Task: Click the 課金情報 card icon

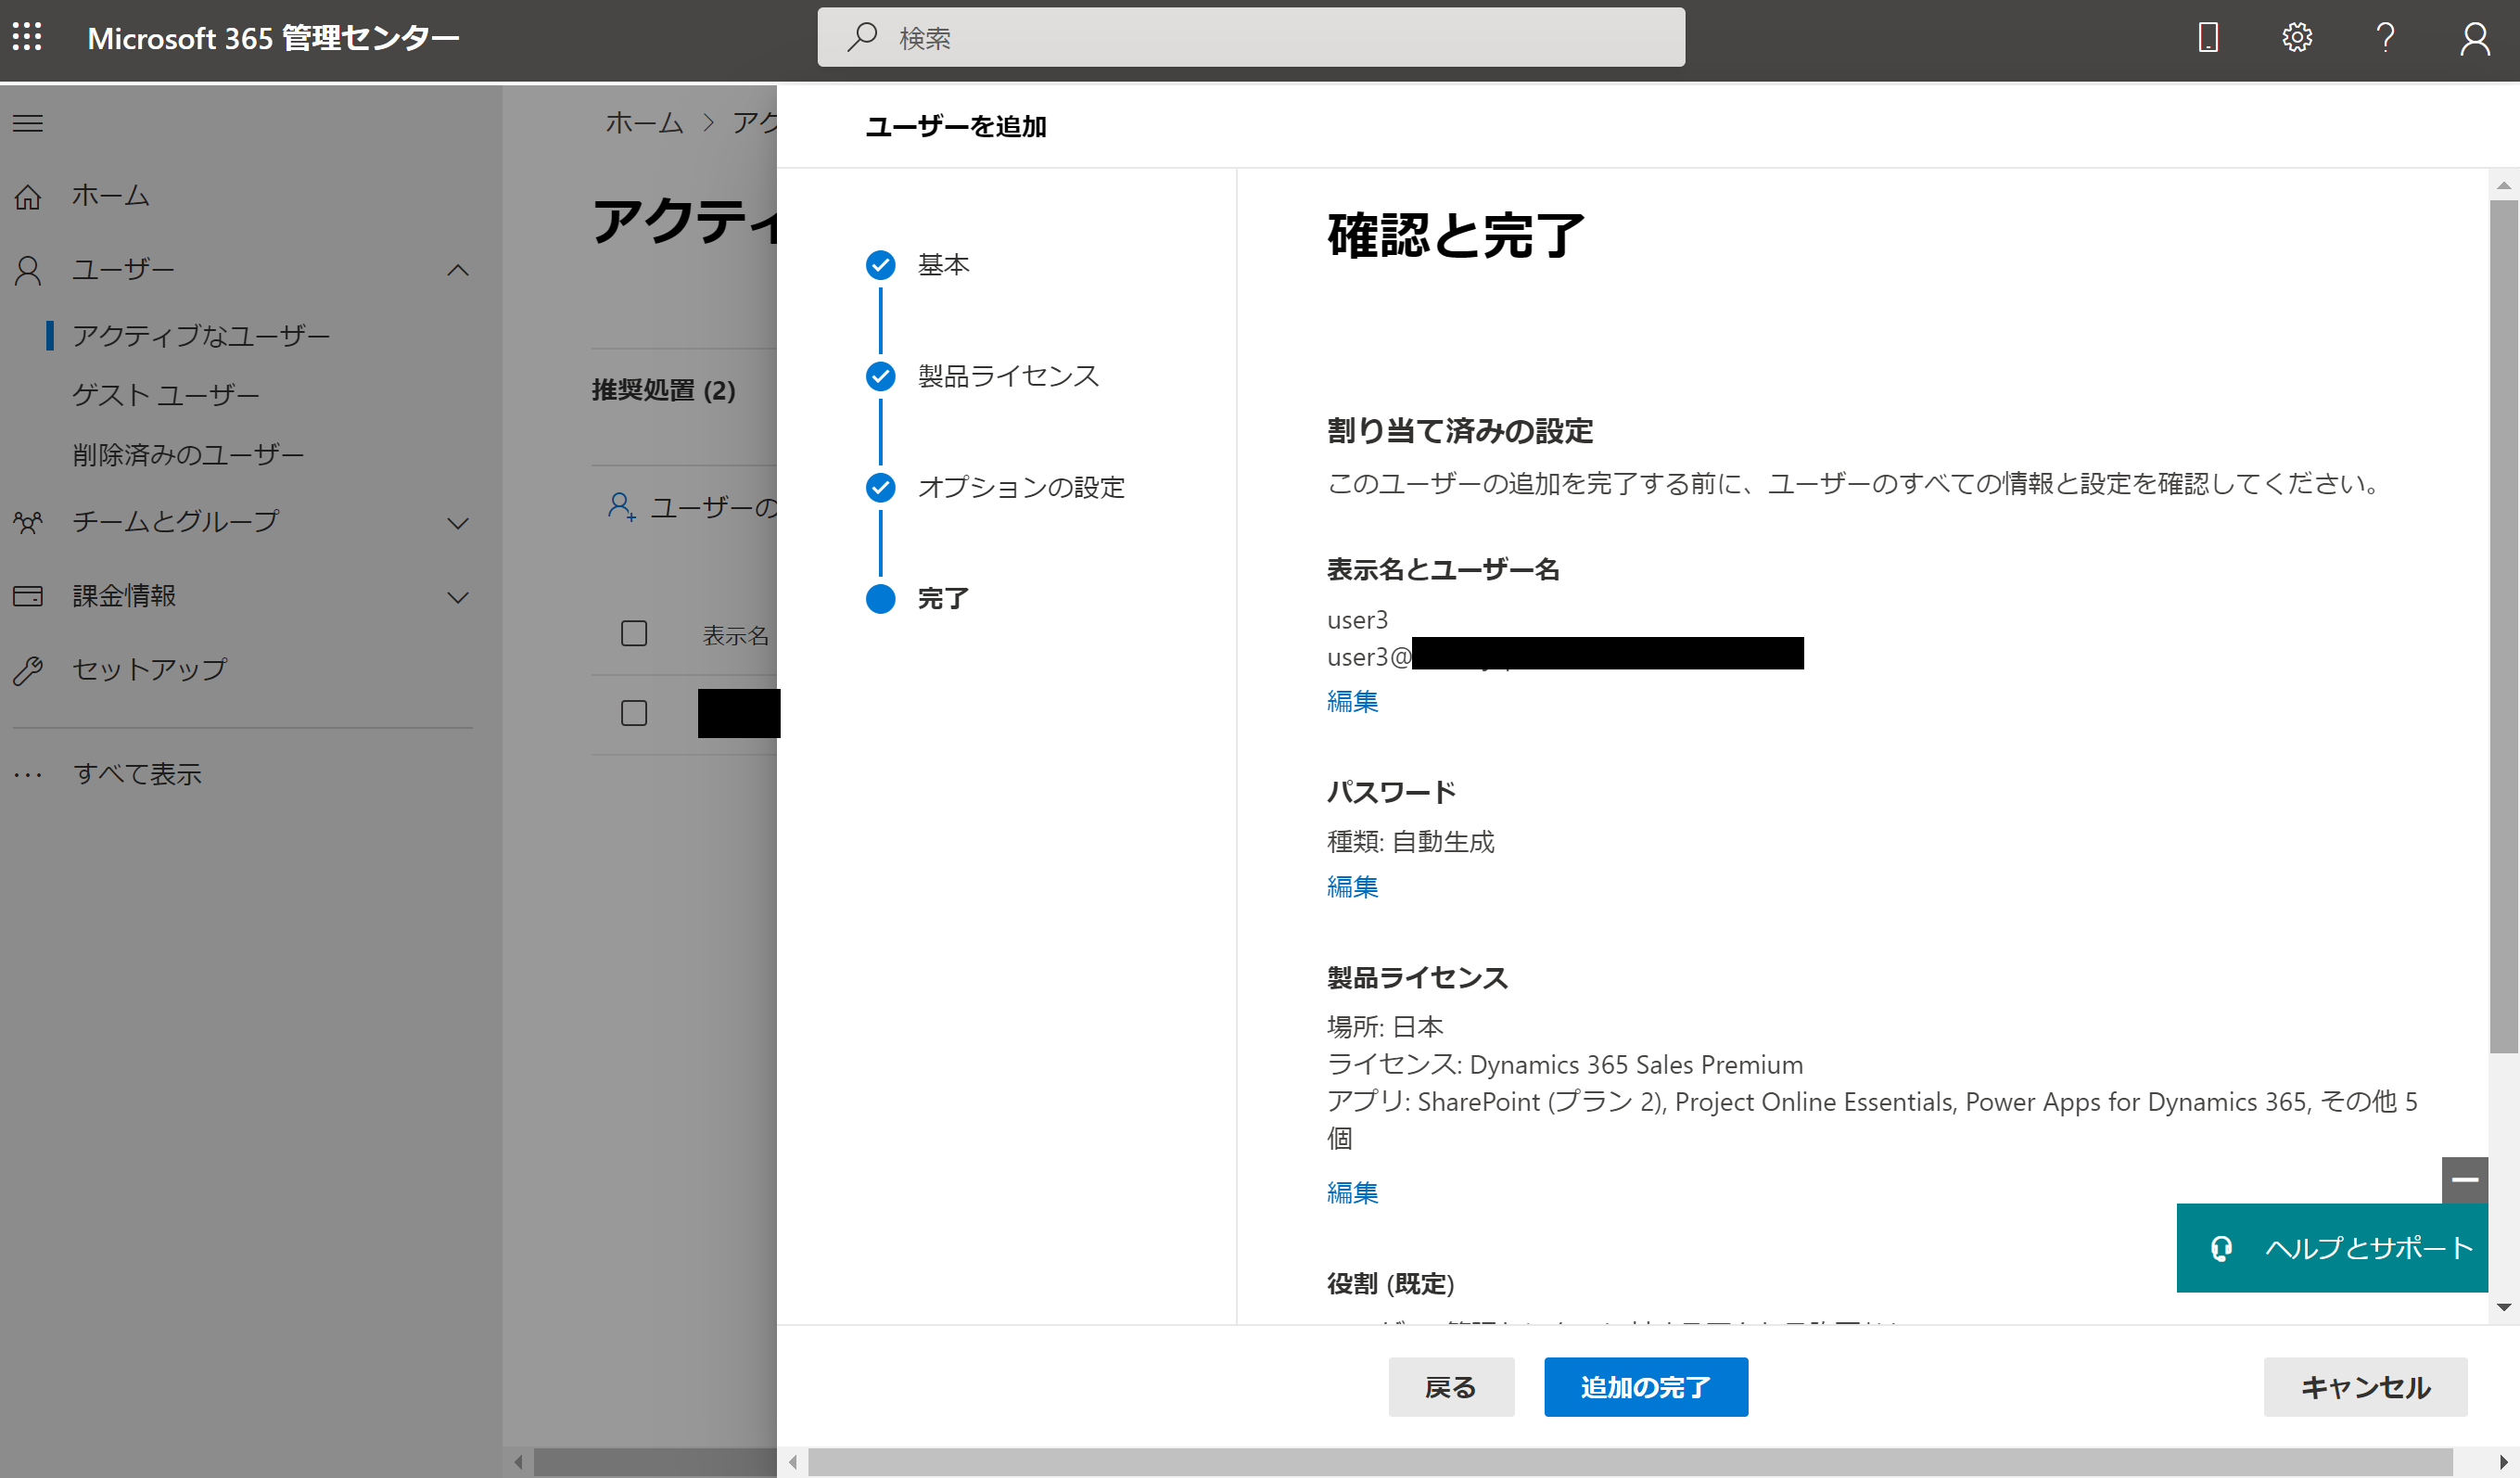Action: coord(28,596)
